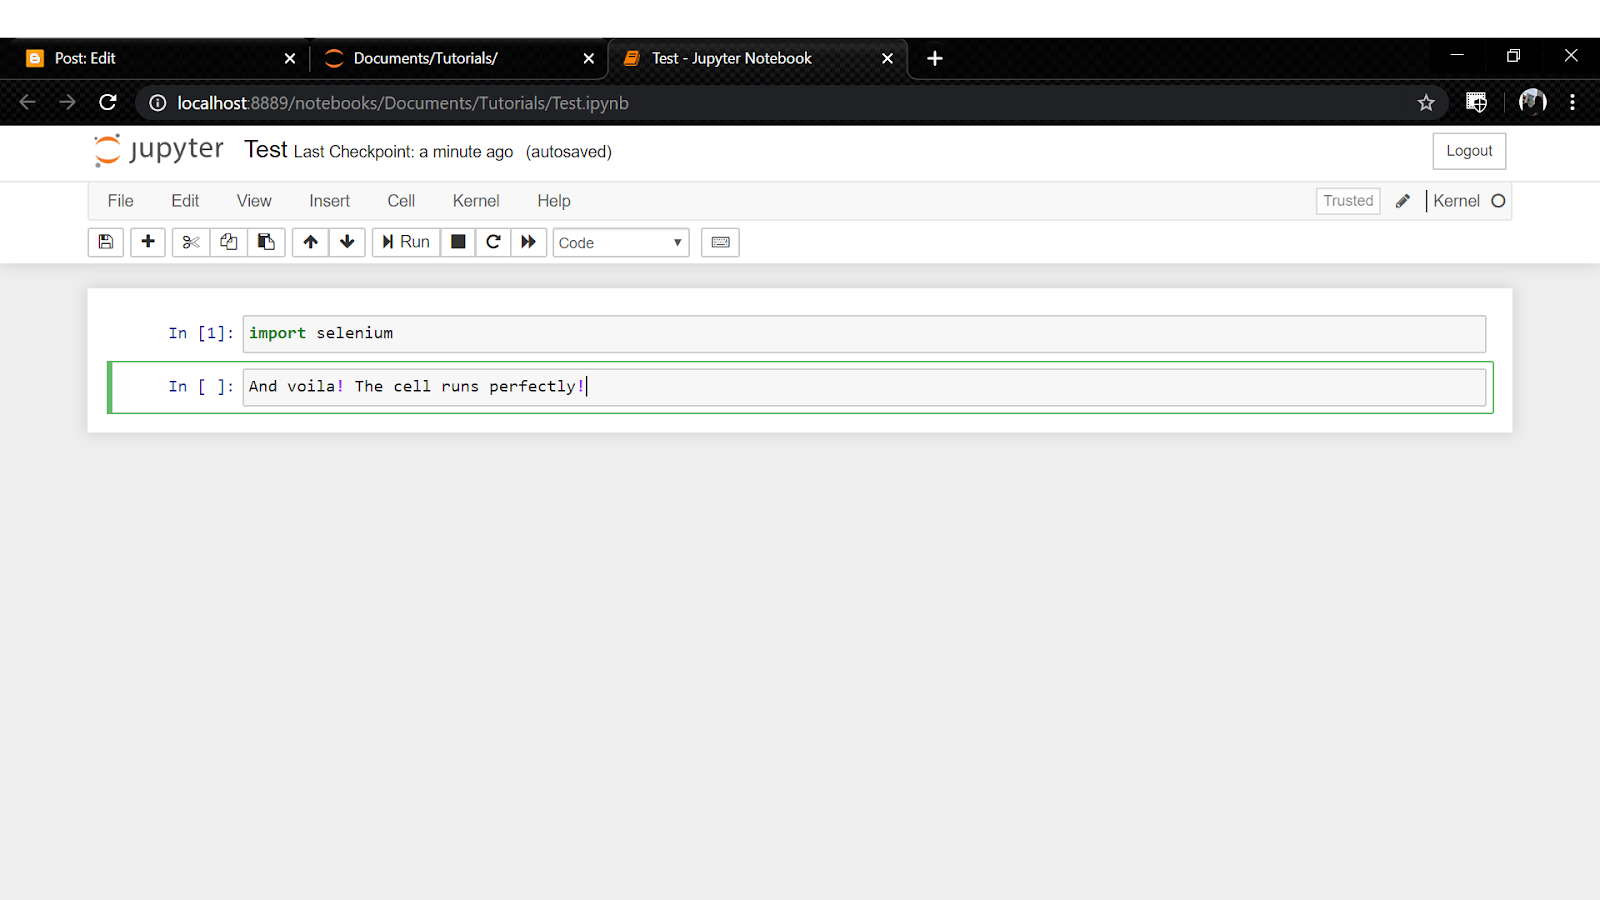Open the Cell menu

point(401,201)
